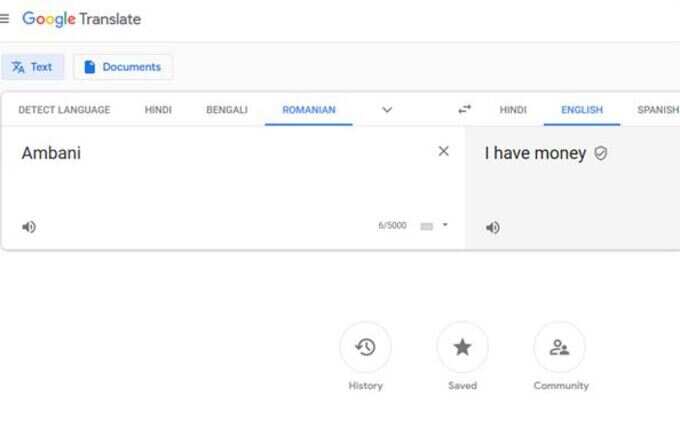Select the Text translation mode button
Viewport: 680px width, 428px height.
(33, 67)
